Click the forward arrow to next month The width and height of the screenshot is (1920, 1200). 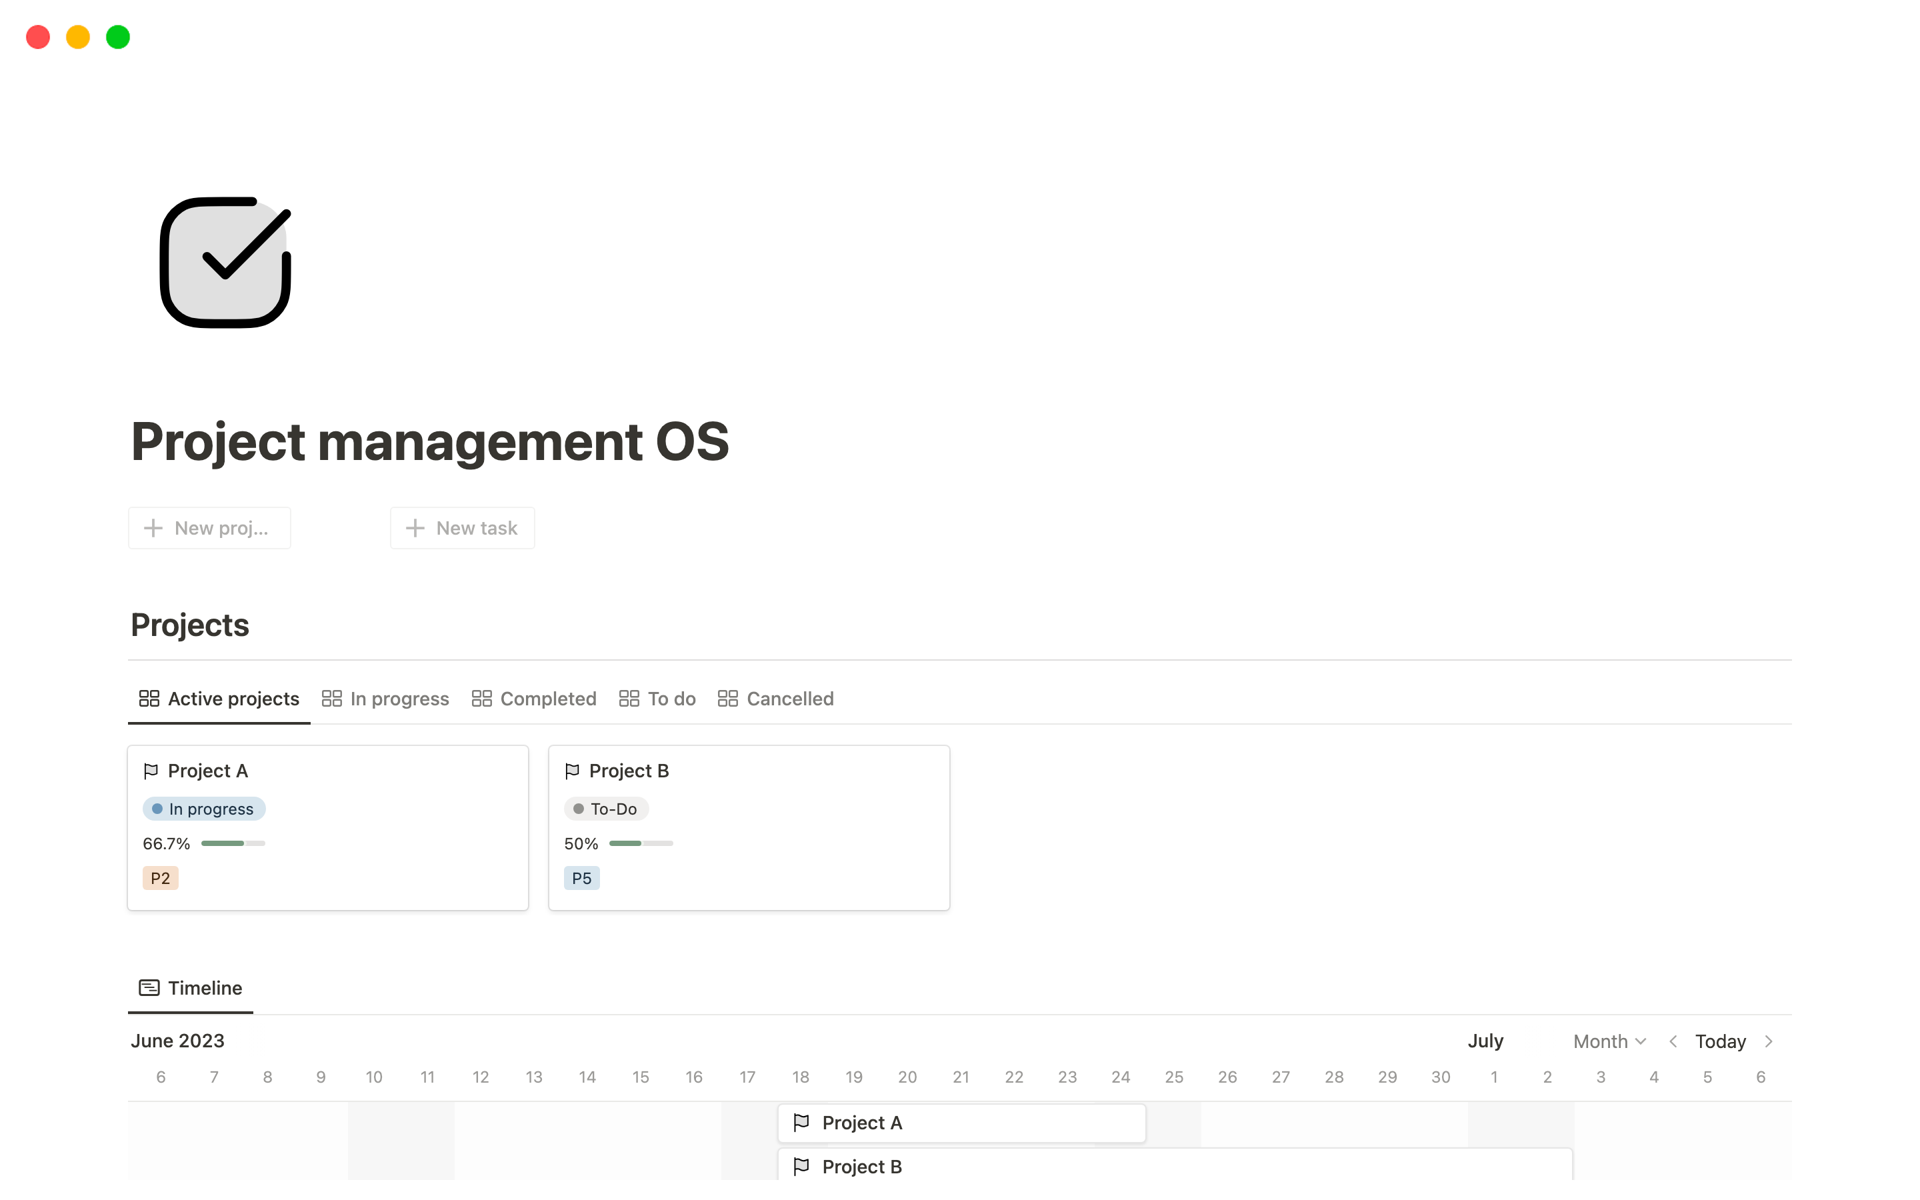click(1769, 1040)
